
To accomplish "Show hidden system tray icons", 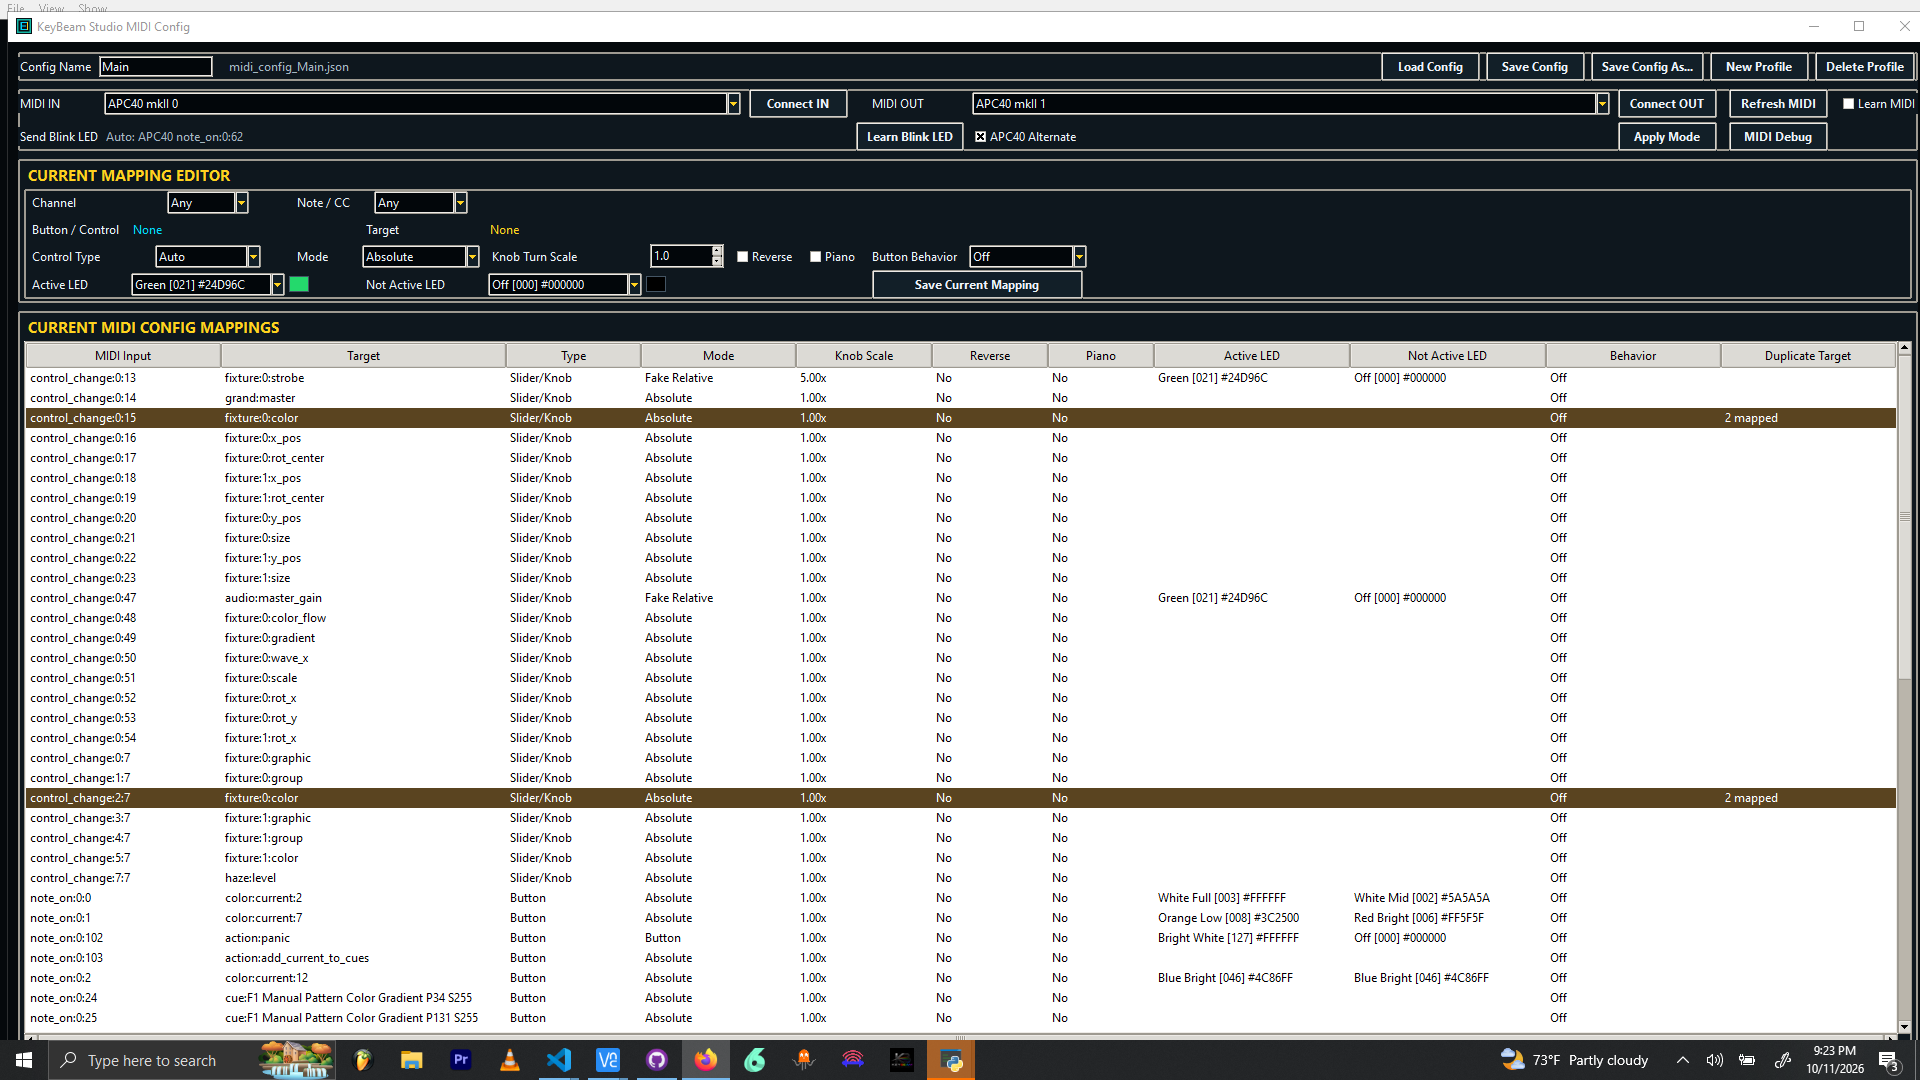I will [1683, 1060].
